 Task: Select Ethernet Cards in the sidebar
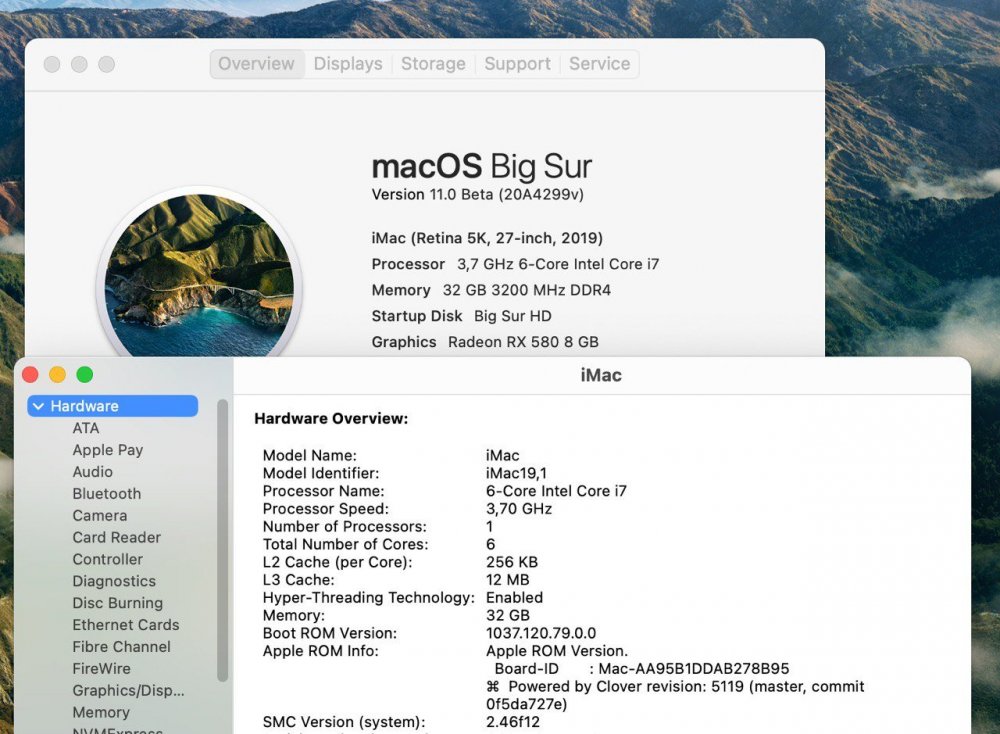click(126, 625)
